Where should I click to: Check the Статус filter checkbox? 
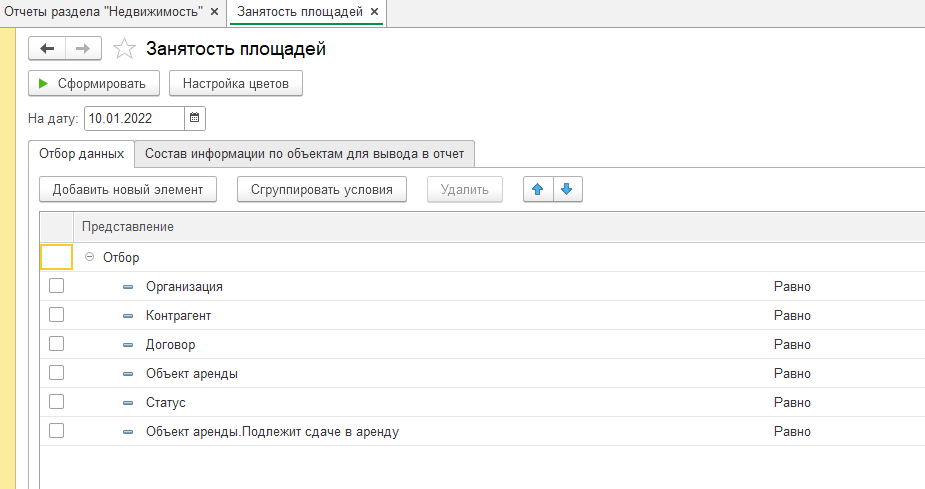(56, 402)
